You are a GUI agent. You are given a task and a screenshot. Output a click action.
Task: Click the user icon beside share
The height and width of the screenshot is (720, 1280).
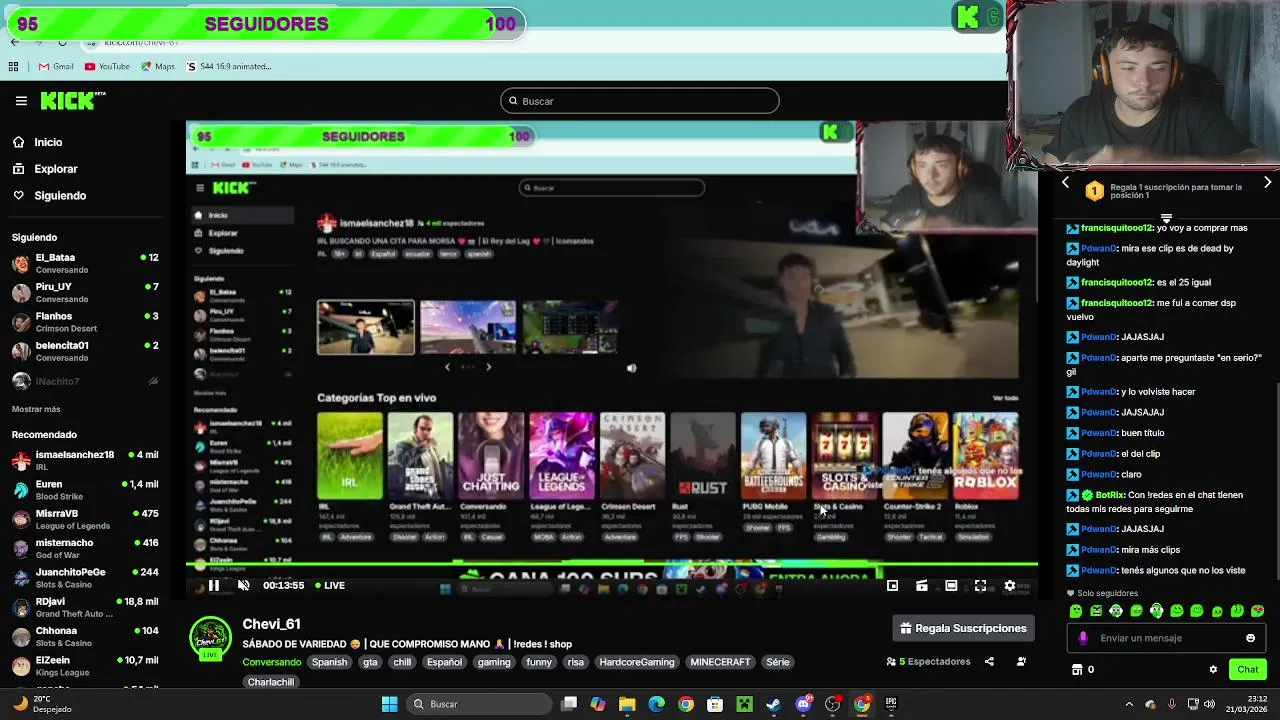(x=1021, y=662)
